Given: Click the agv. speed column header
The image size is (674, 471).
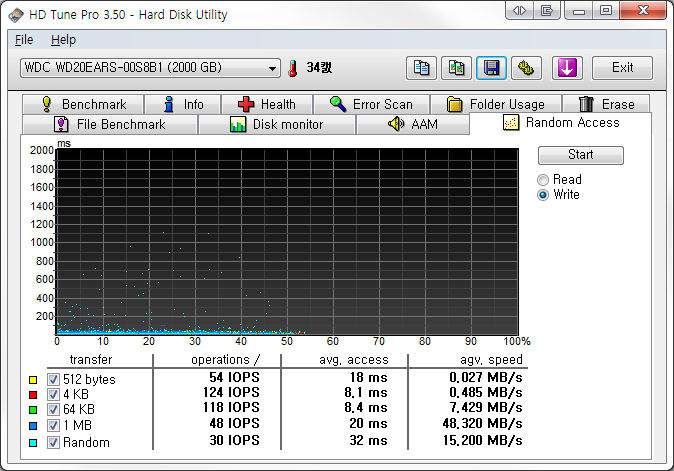Looking at the screenshot, I should pyautogui.click(x=491, y=360).
